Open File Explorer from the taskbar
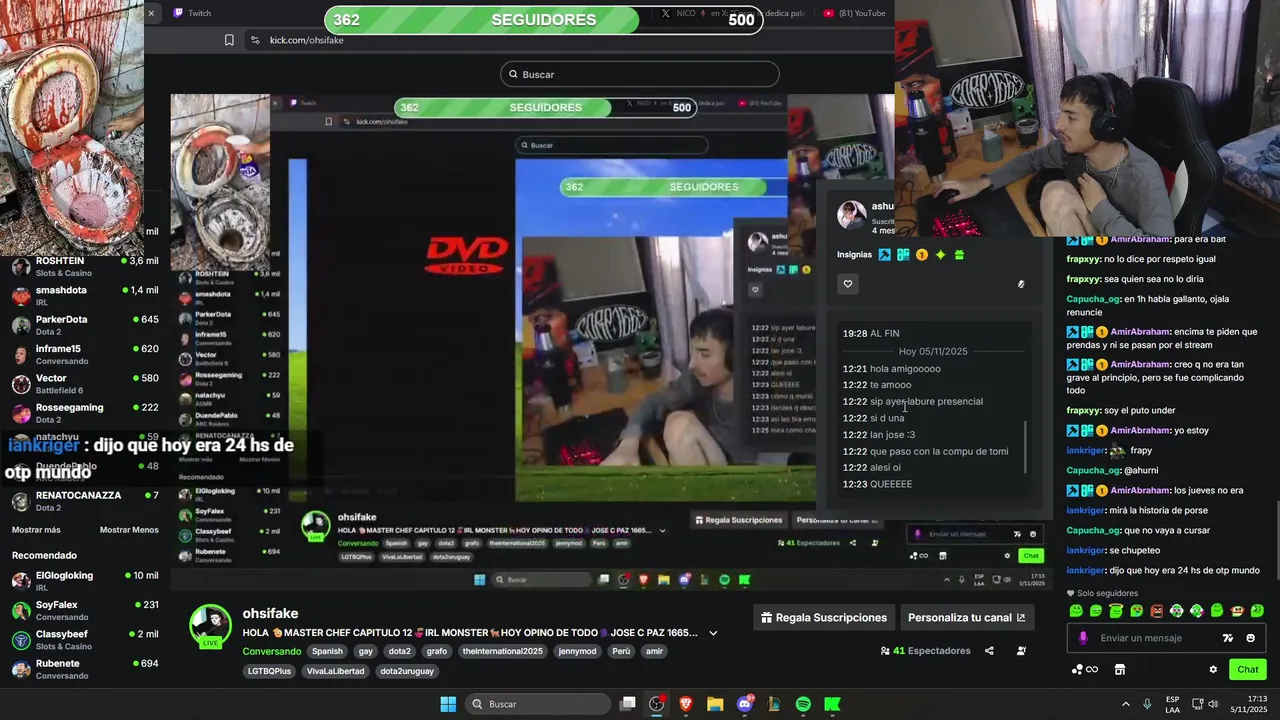The height and width of the screenshot is (720, 1280). pos(715,704)
